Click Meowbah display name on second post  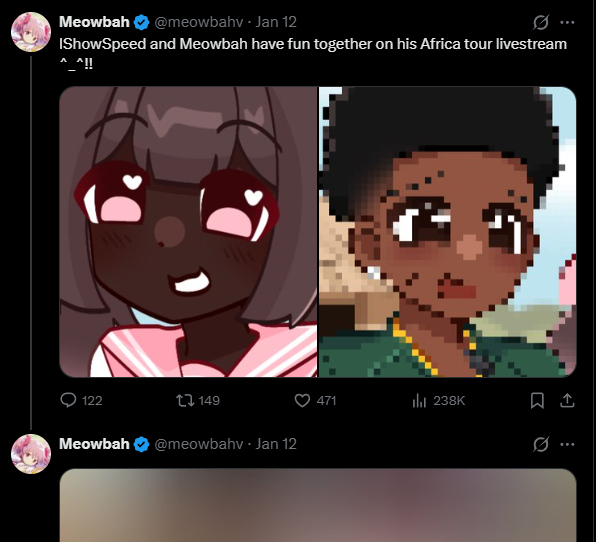point(94,444)
